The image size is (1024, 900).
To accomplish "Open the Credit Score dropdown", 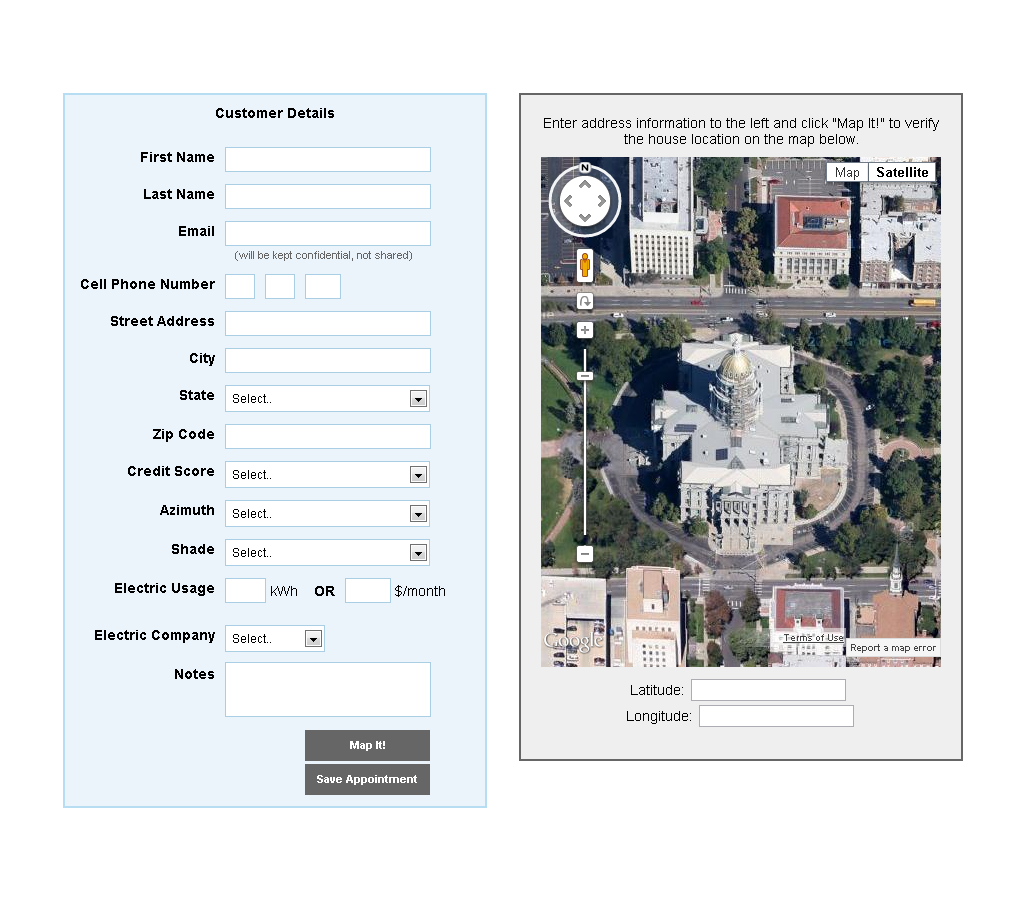I will [x=327, y=475].
